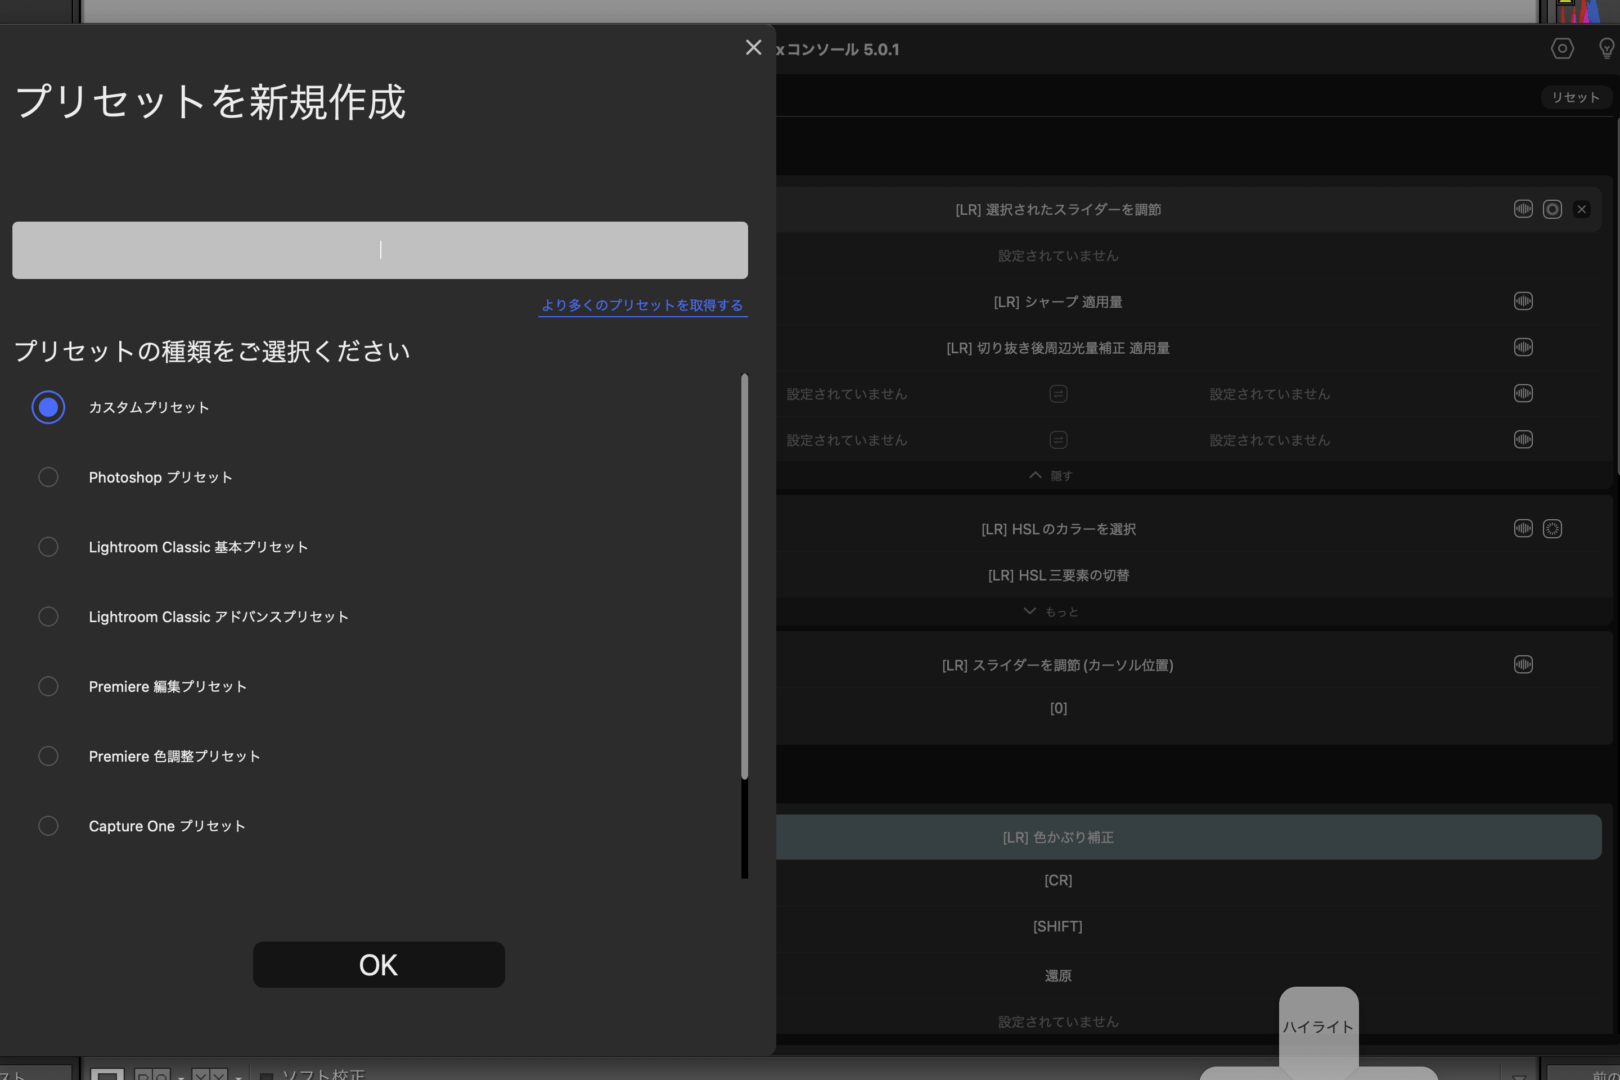The width and height of the screenshot is (1620, 1080).
Task: Click the bottom 設定されていません row under 還原
Action: tap(1058, 1022)
